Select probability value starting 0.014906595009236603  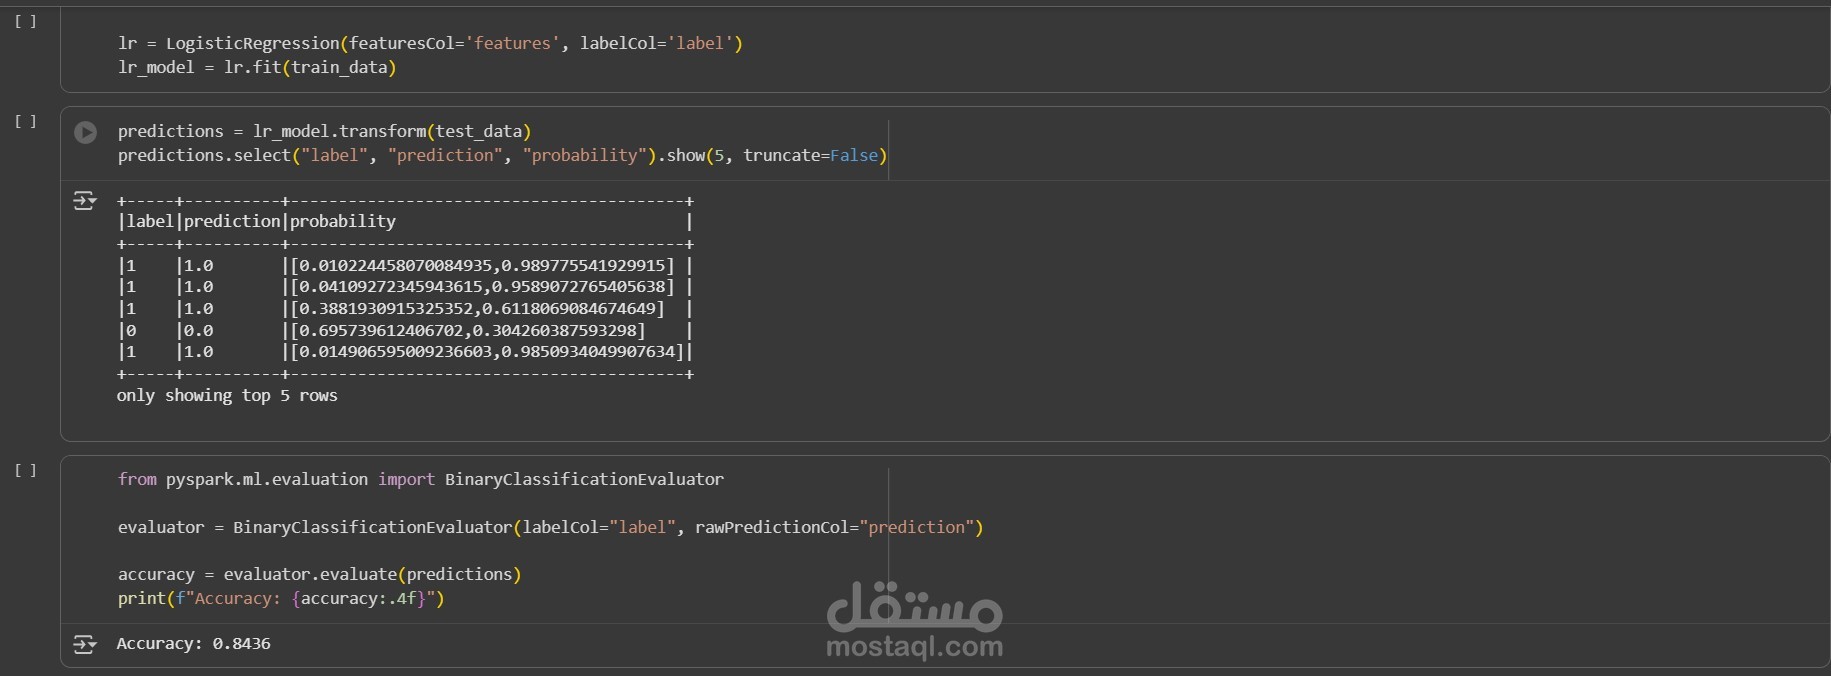click(x=487, y=351)
